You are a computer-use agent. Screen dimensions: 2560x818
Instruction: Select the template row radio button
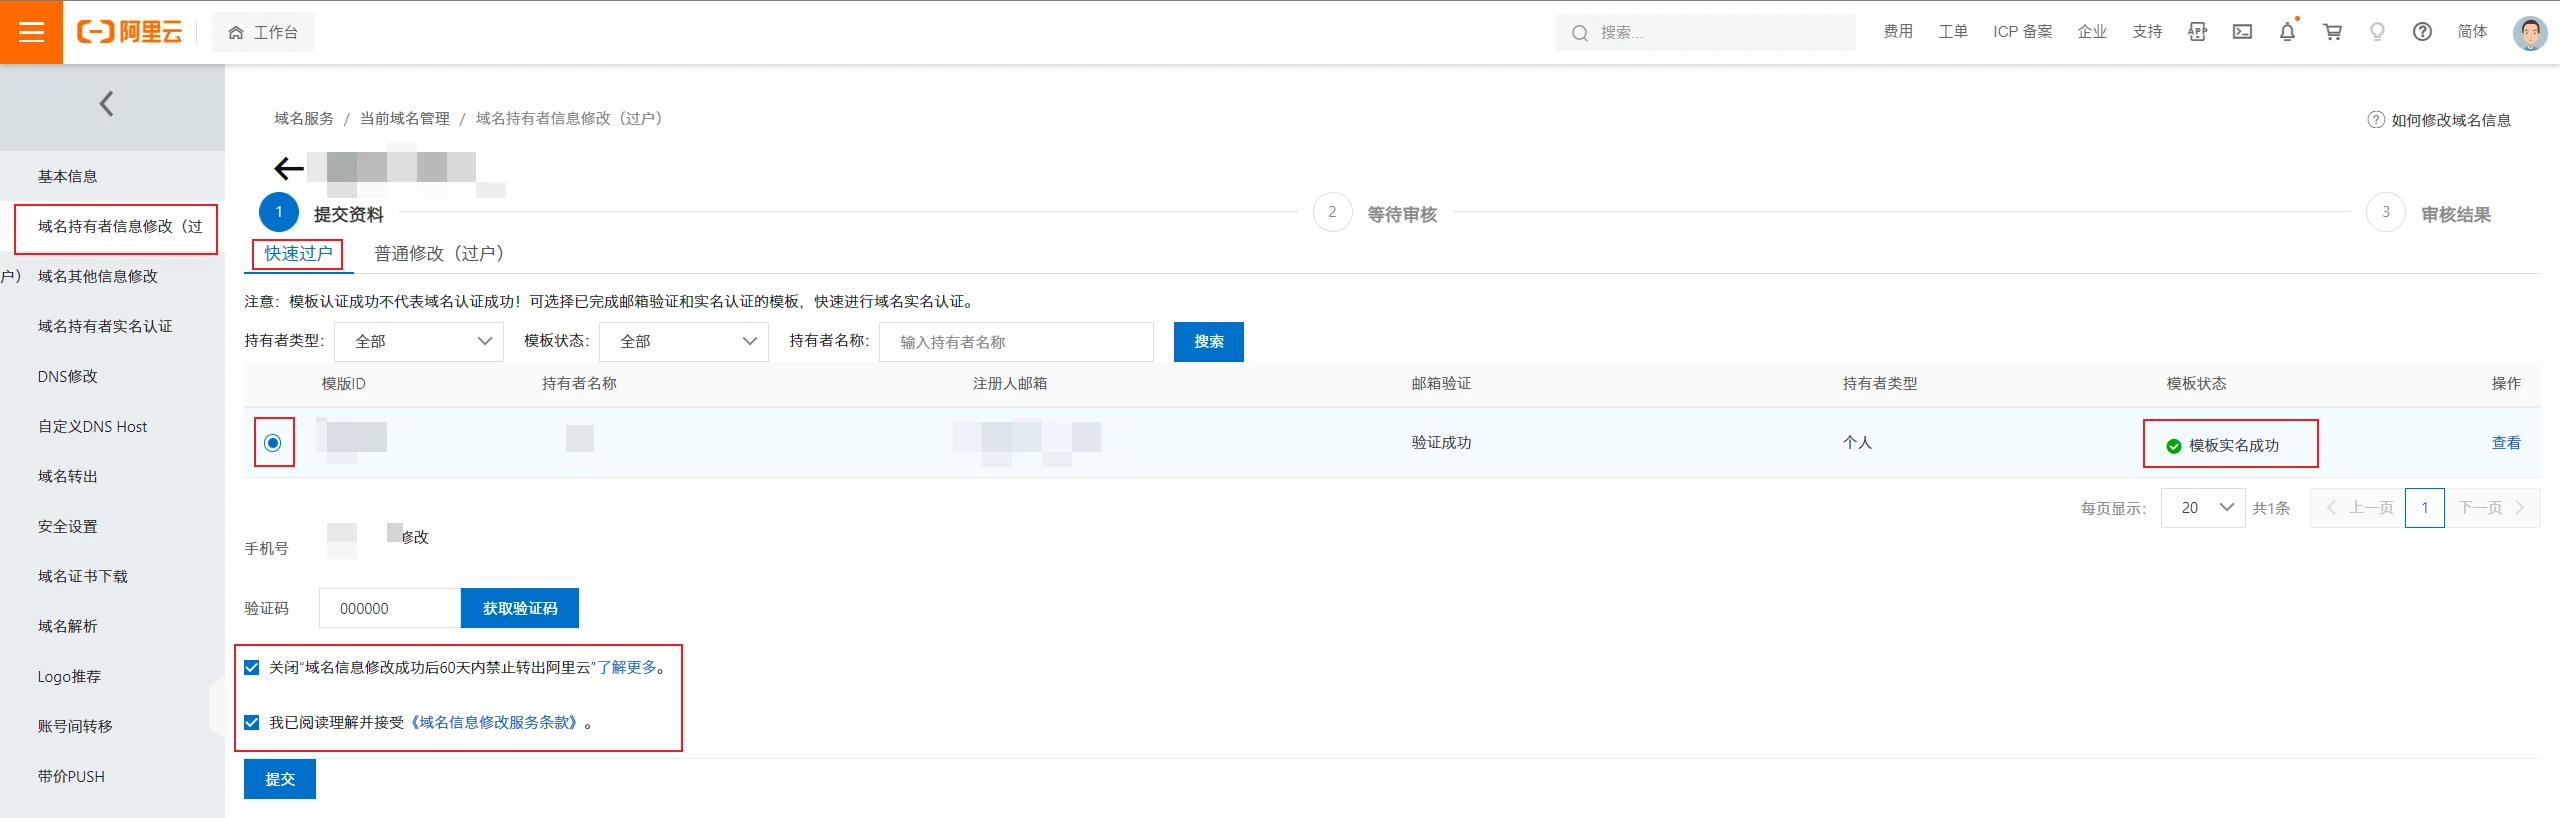point(272,443)
